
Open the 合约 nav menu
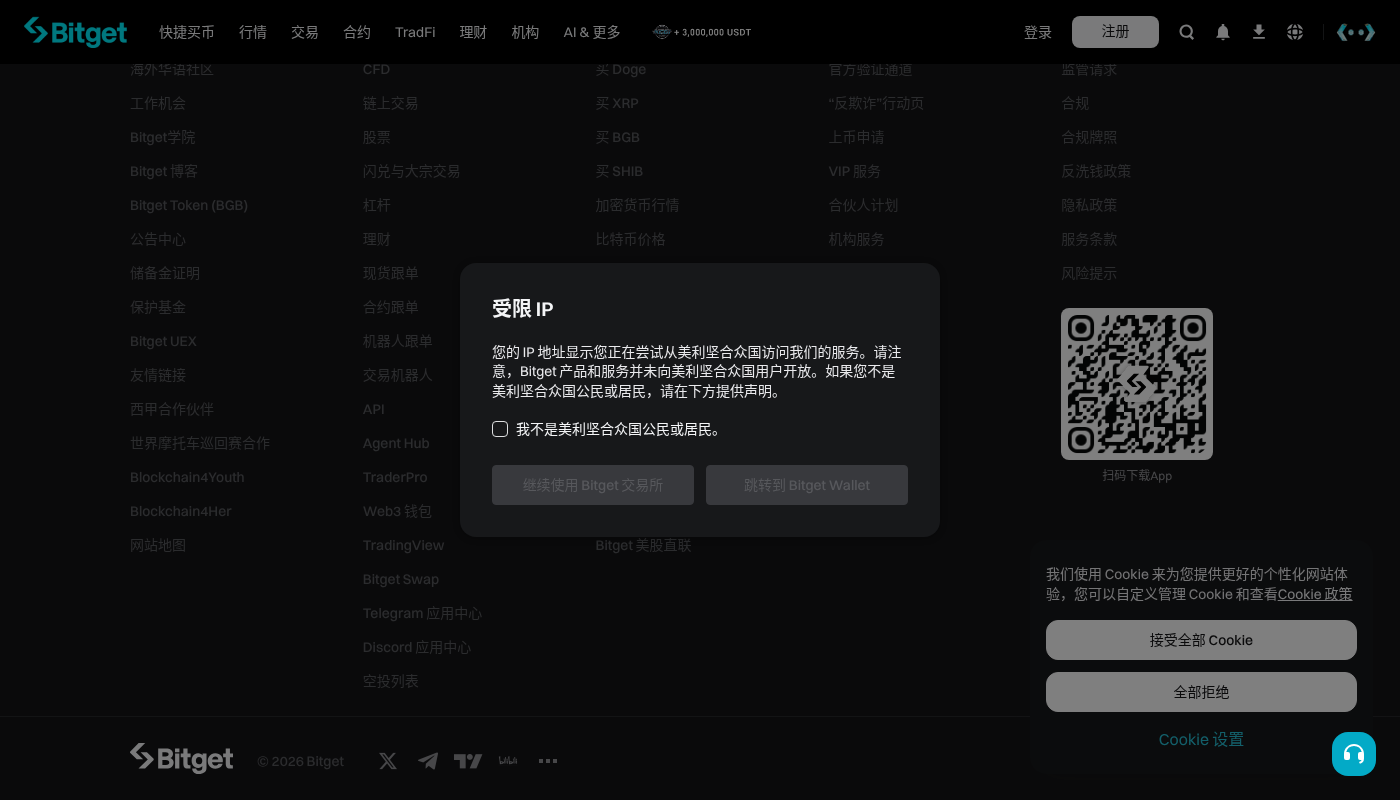click(x=357, y=32)
